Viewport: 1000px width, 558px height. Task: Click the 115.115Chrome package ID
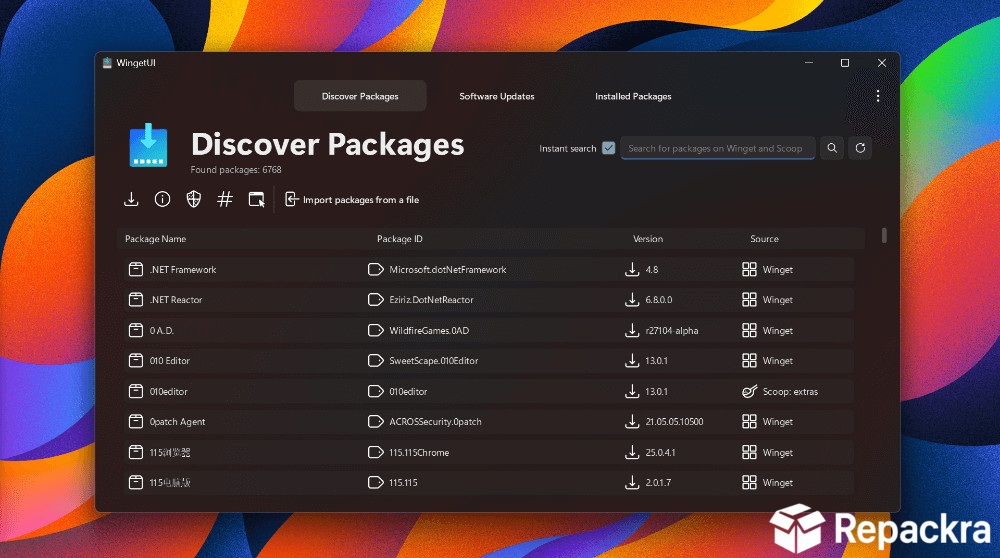pyautogui.click(x=419, y=453)
